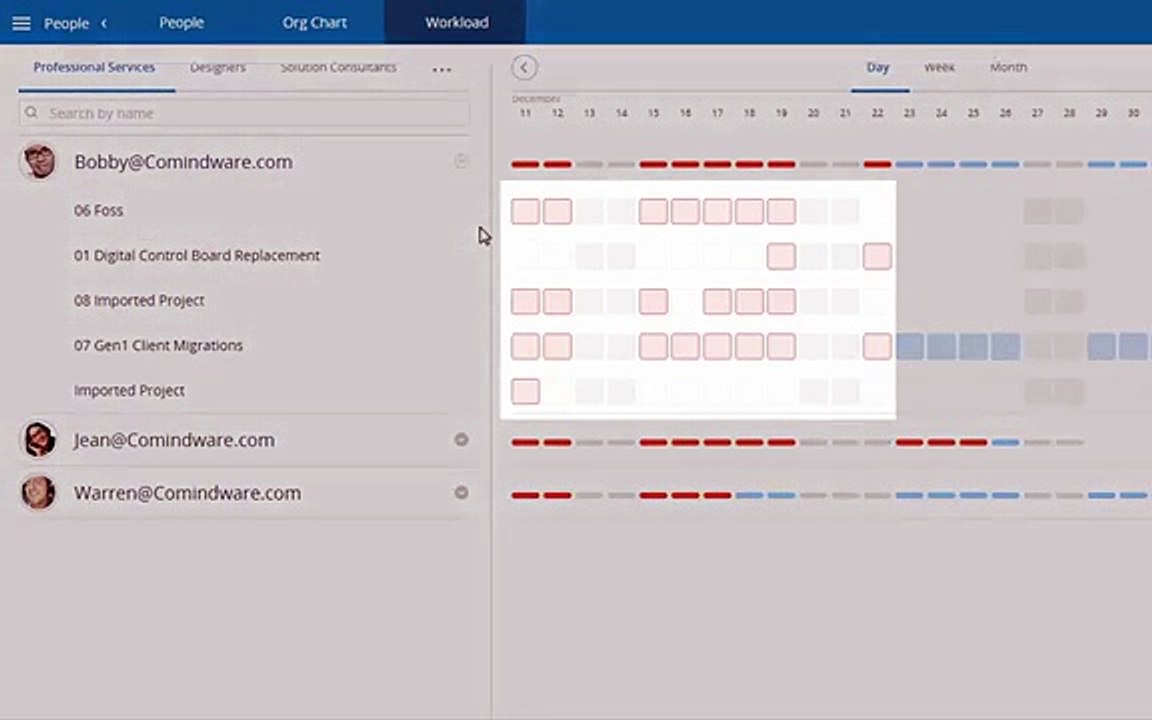Click 08 Imported Project cell for Dec 15
This screenshot has width=1152, height=720.
point(653,301)
